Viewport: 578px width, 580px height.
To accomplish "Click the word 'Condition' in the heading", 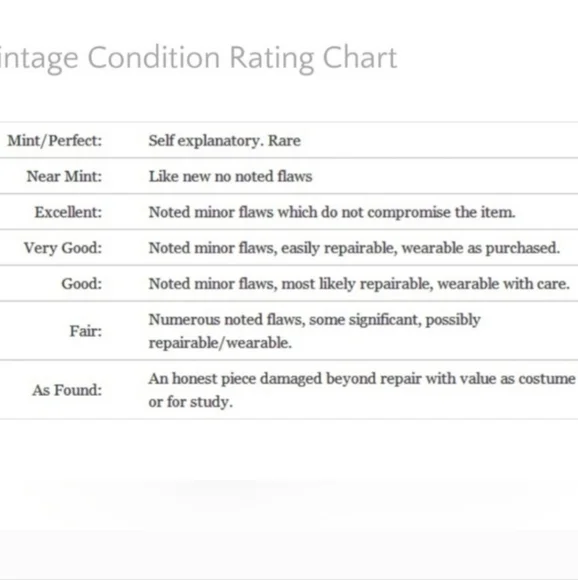I will coord(154,57).
